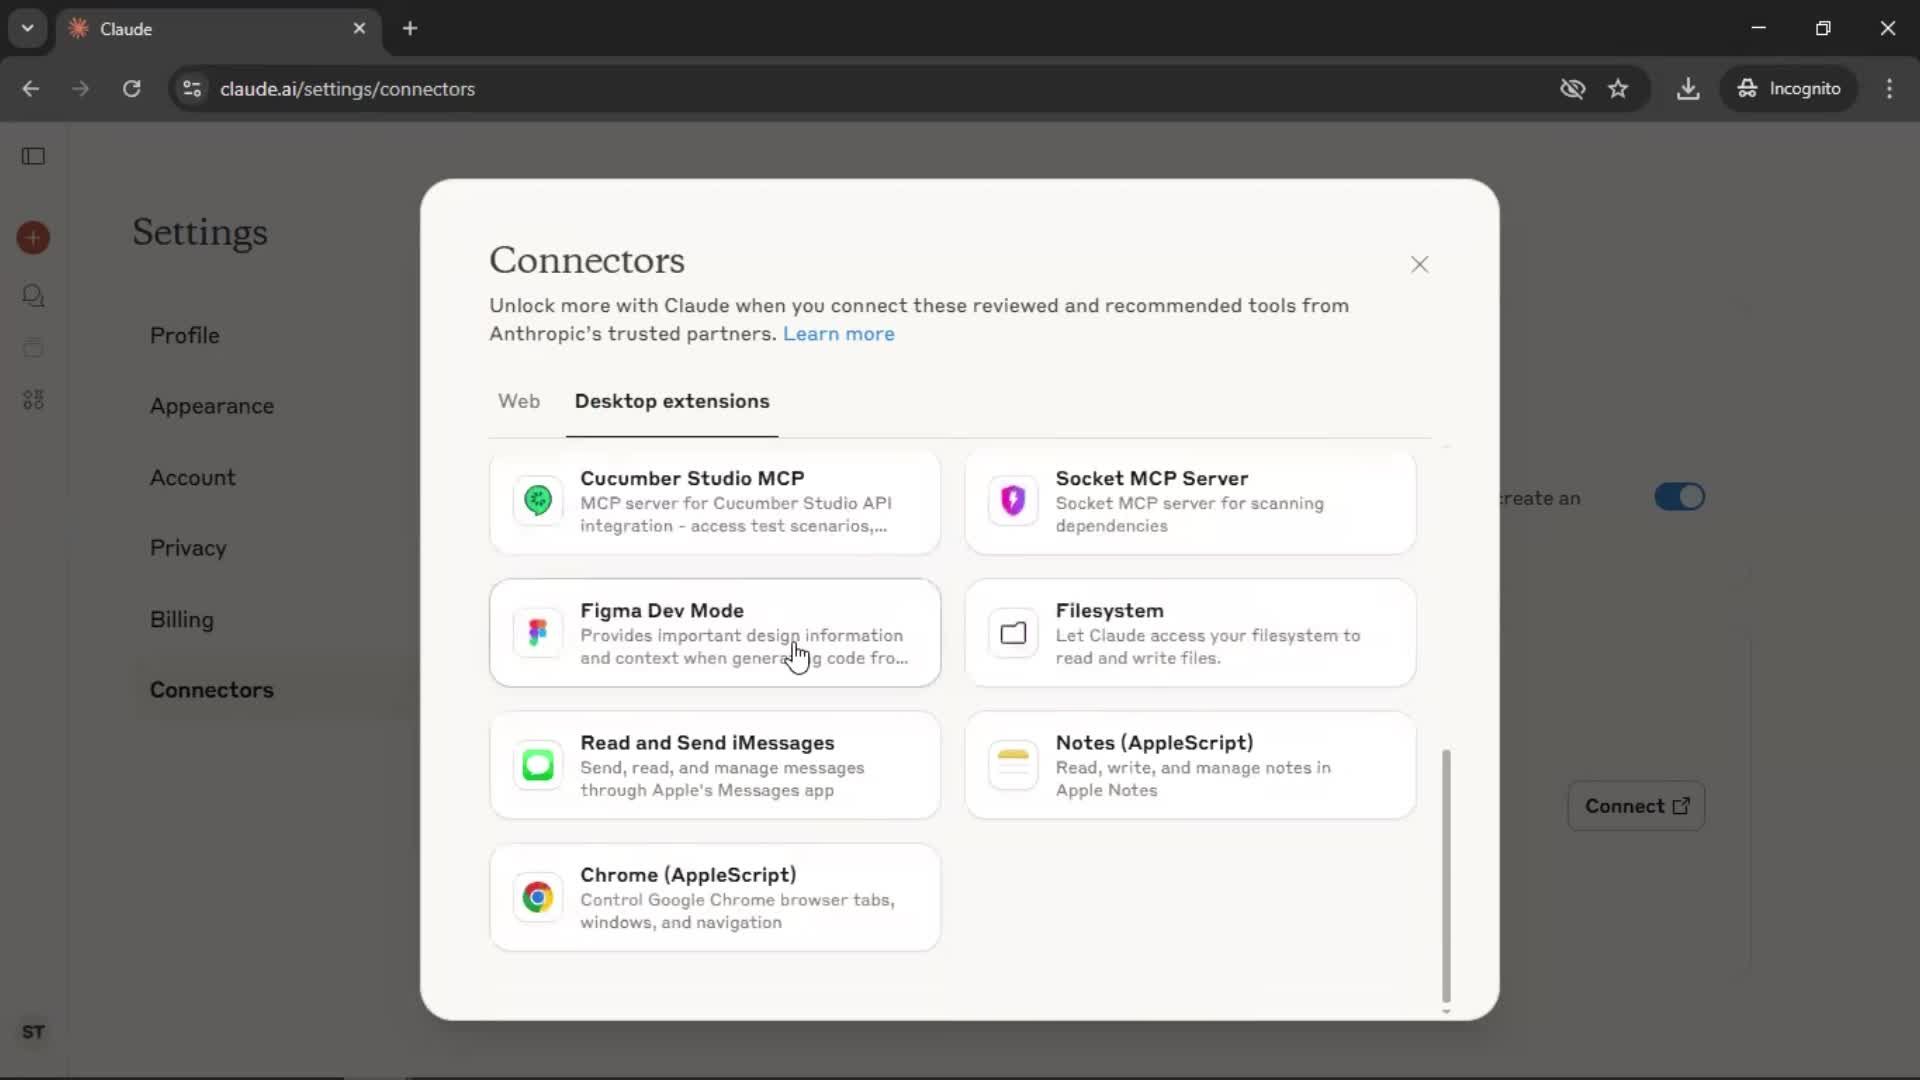This screenshot has width=1920, height=1080.
Task: Close the Claude browser tab
Action: pyautogui.click(x=359, y=28)
